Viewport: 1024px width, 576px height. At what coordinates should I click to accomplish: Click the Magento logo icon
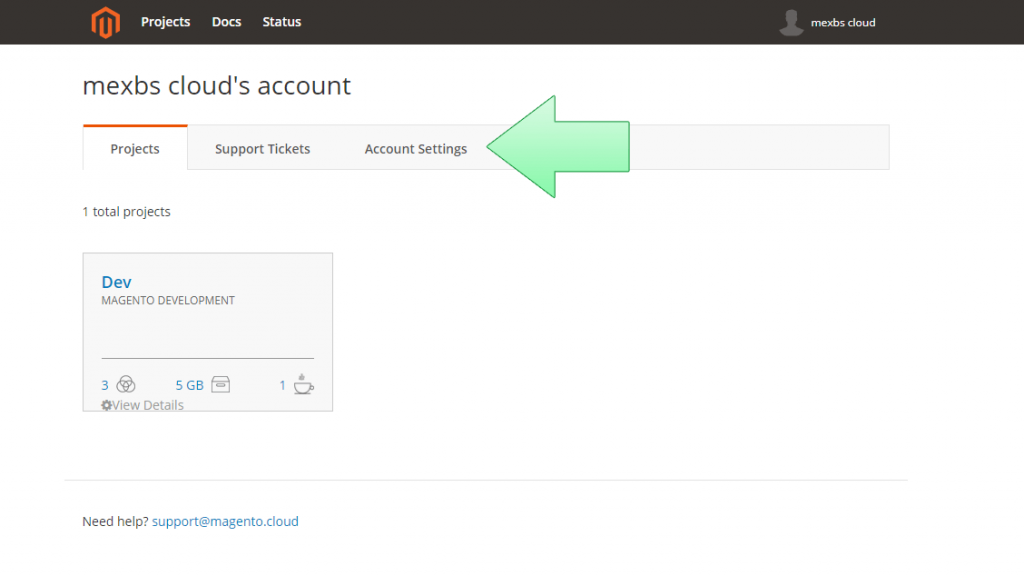tap(105, 22)
